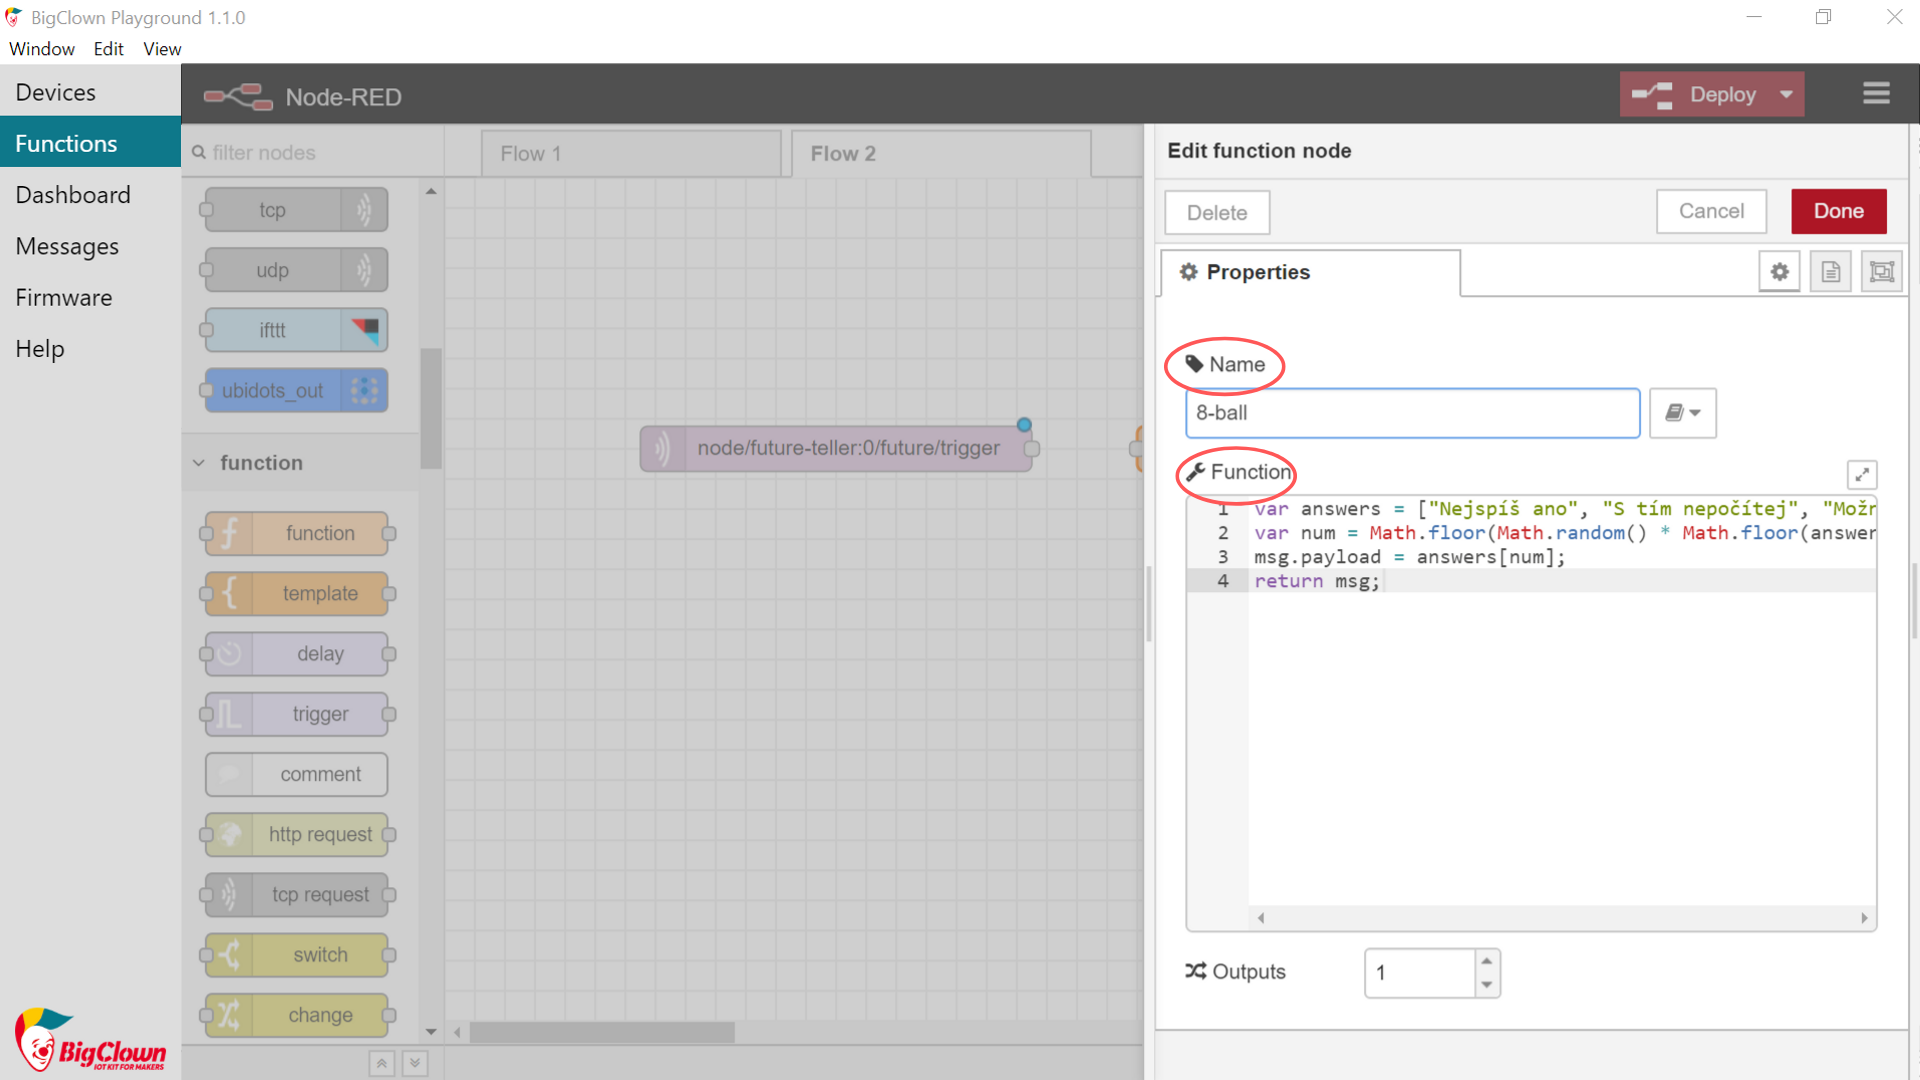
Task: Go to the Functions section
Action: pyautogui.click(x=90, y=143)
